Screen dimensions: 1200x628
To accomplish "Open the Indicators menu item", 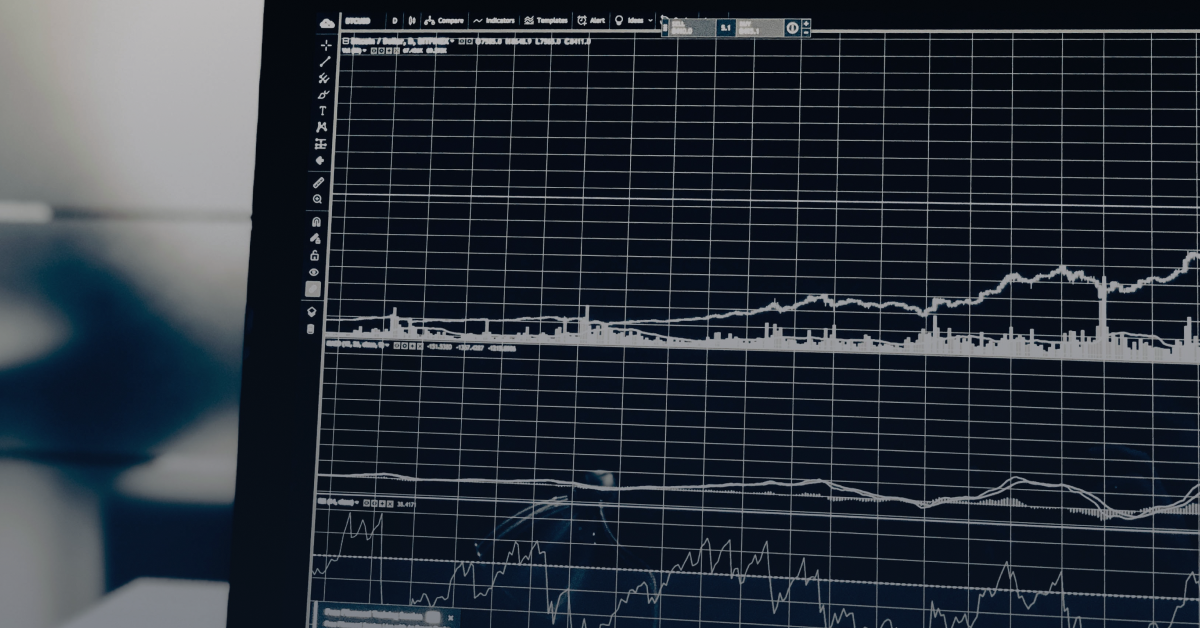I will click(x=494, y=20).
